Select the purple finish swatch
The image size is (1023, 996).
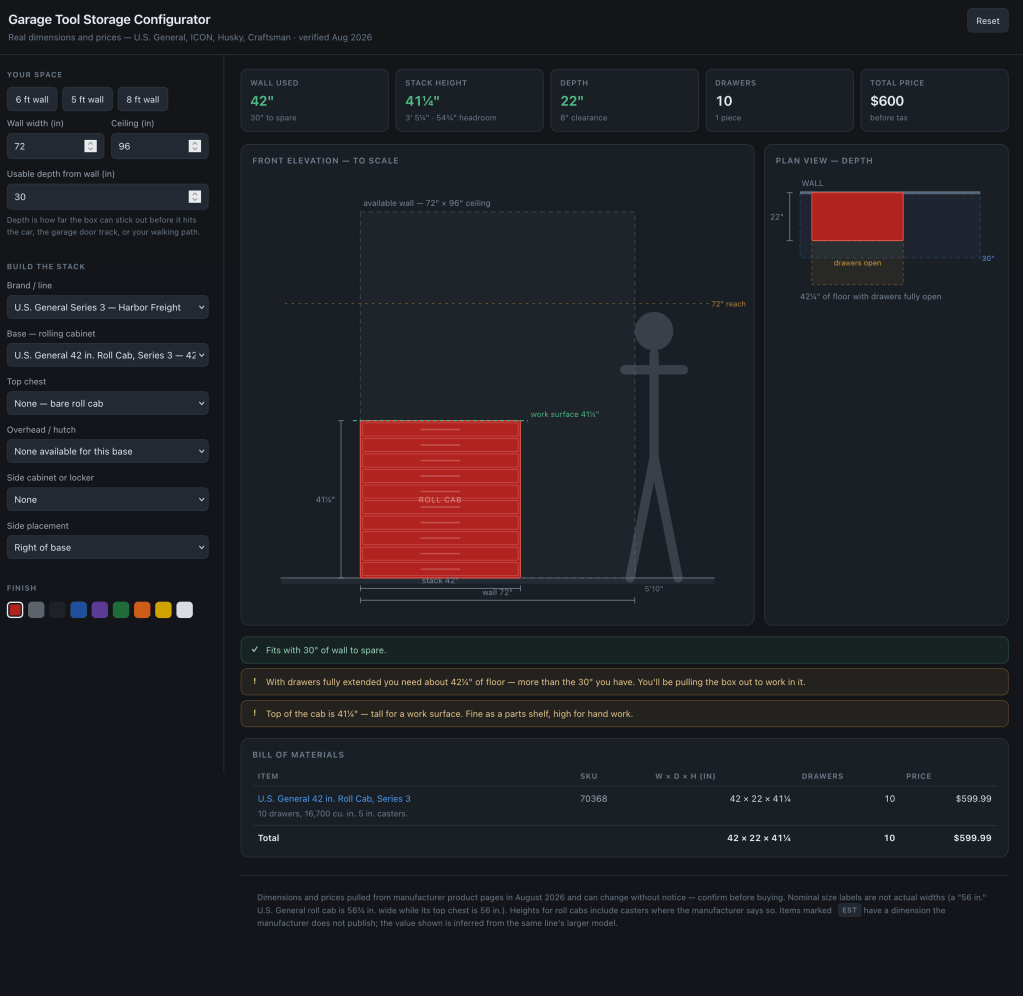click(x=100, y=610)
